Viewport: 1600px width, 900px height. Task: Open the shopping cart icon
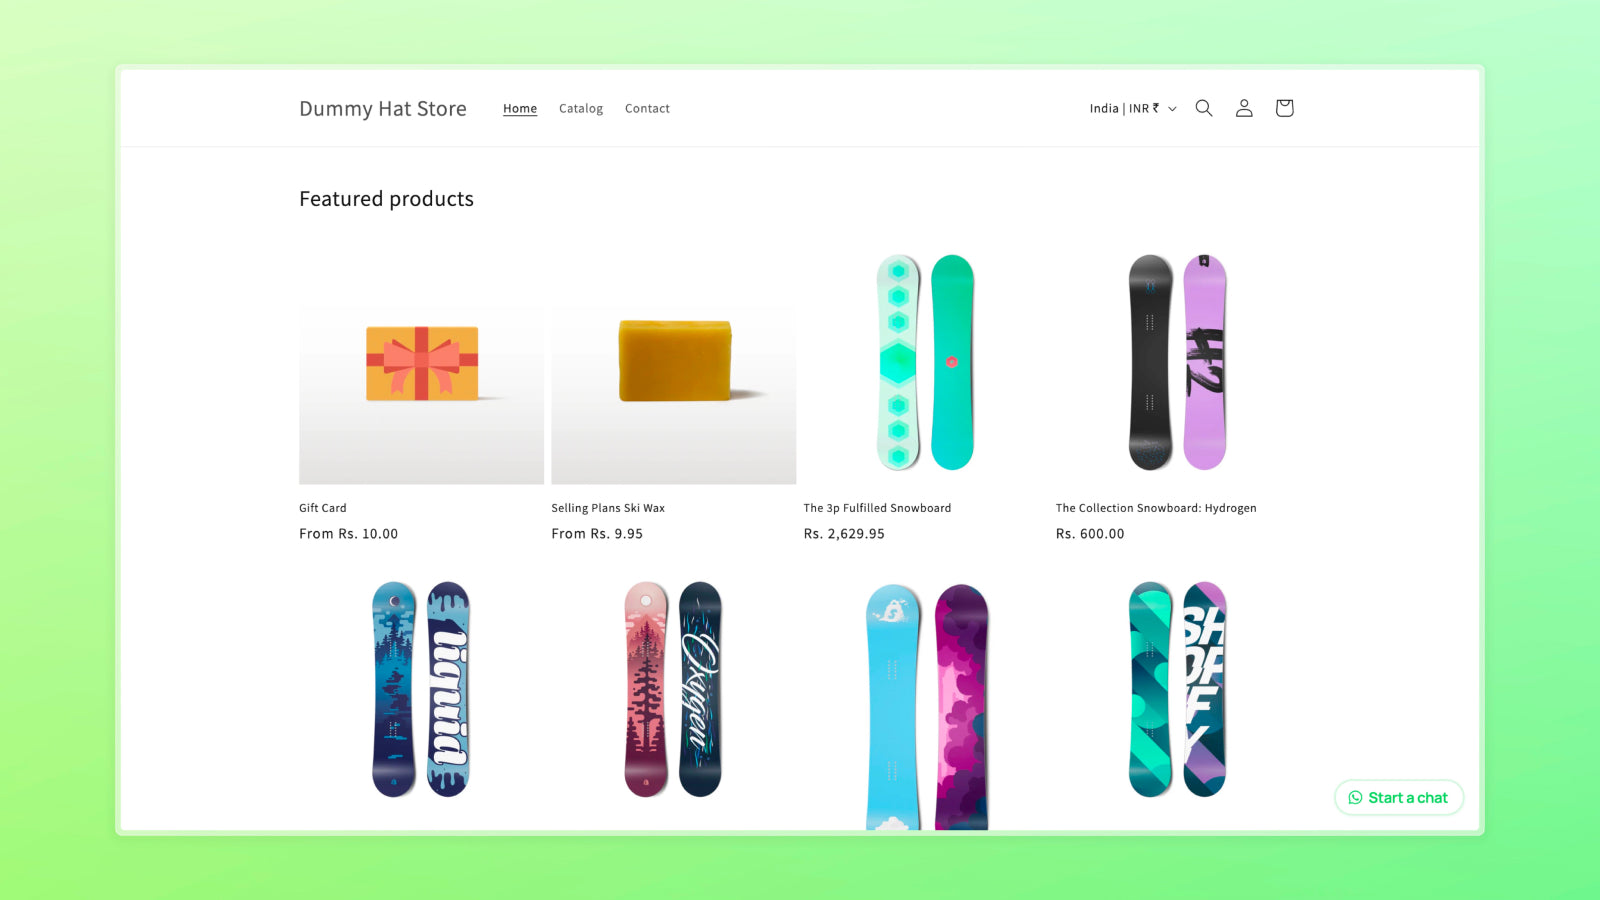pyautogui.click(x=1284, y=108)
